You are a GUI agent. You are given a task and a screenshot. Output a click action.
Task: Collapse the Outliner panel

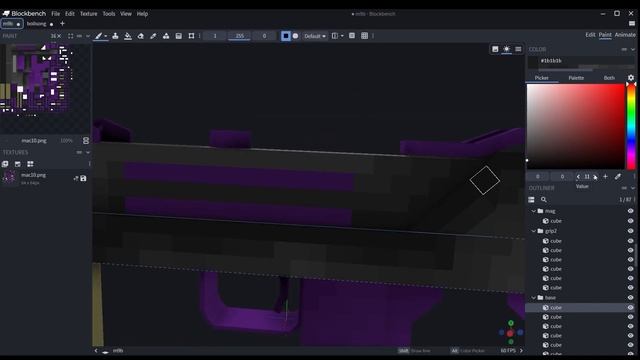click(633, 188)
